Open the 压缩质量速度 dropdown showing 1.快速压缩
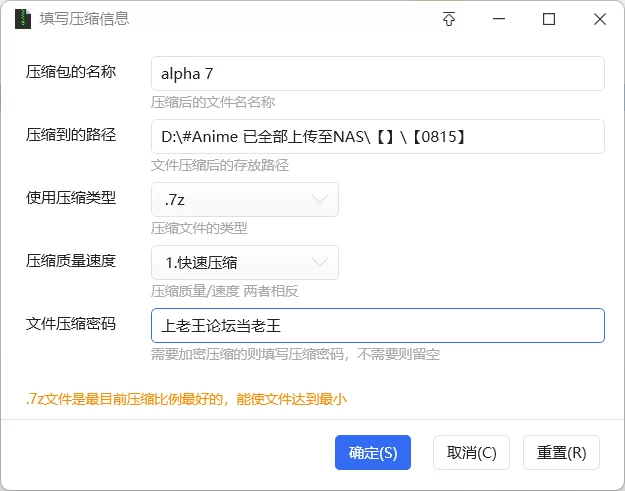The width and height of the screenshot is (625, 491). (x=245, y=262)
